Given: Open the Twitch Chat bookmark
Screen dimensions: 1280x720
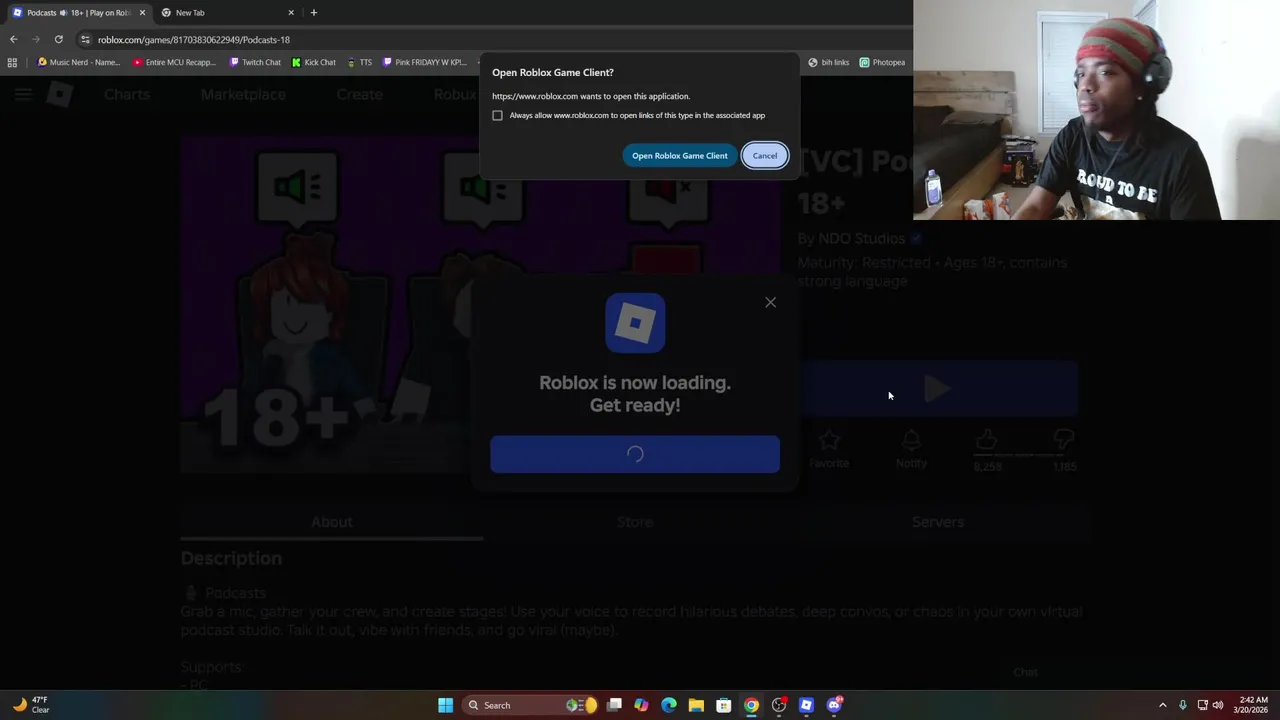Looking at the screenshot, I should tap(255, 62).
